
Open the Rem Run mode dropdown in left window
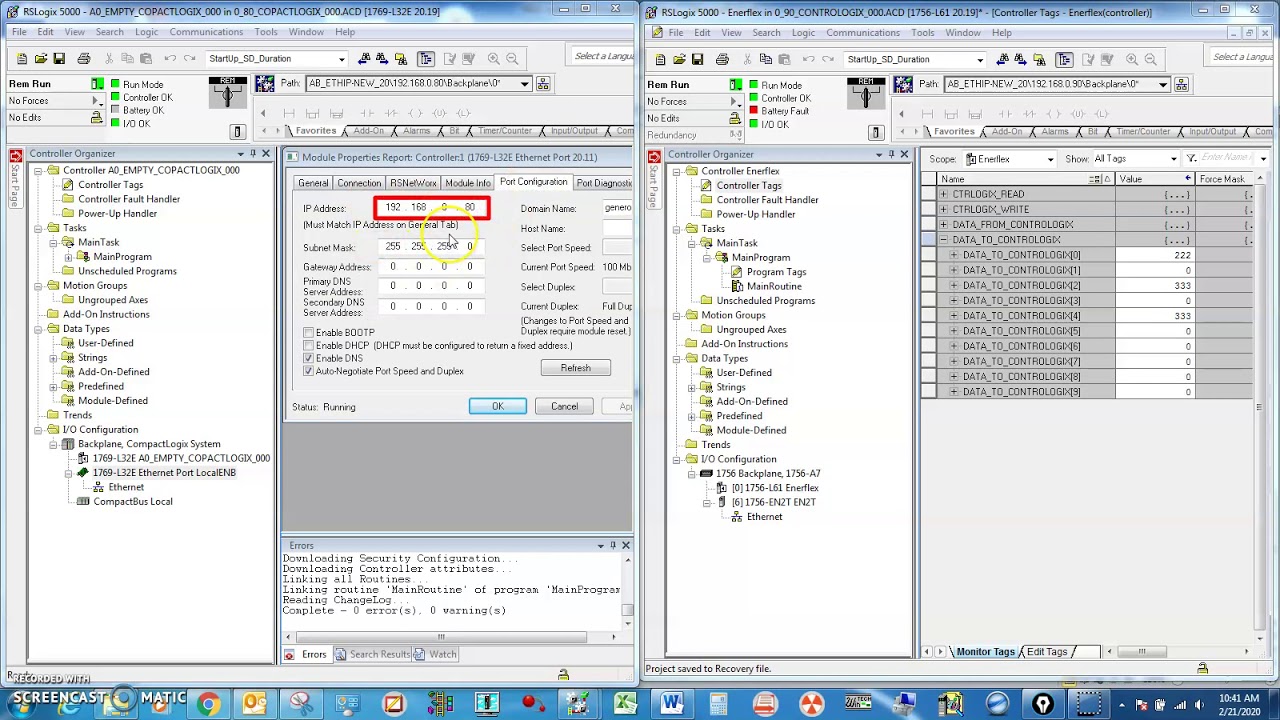[97, 85]
